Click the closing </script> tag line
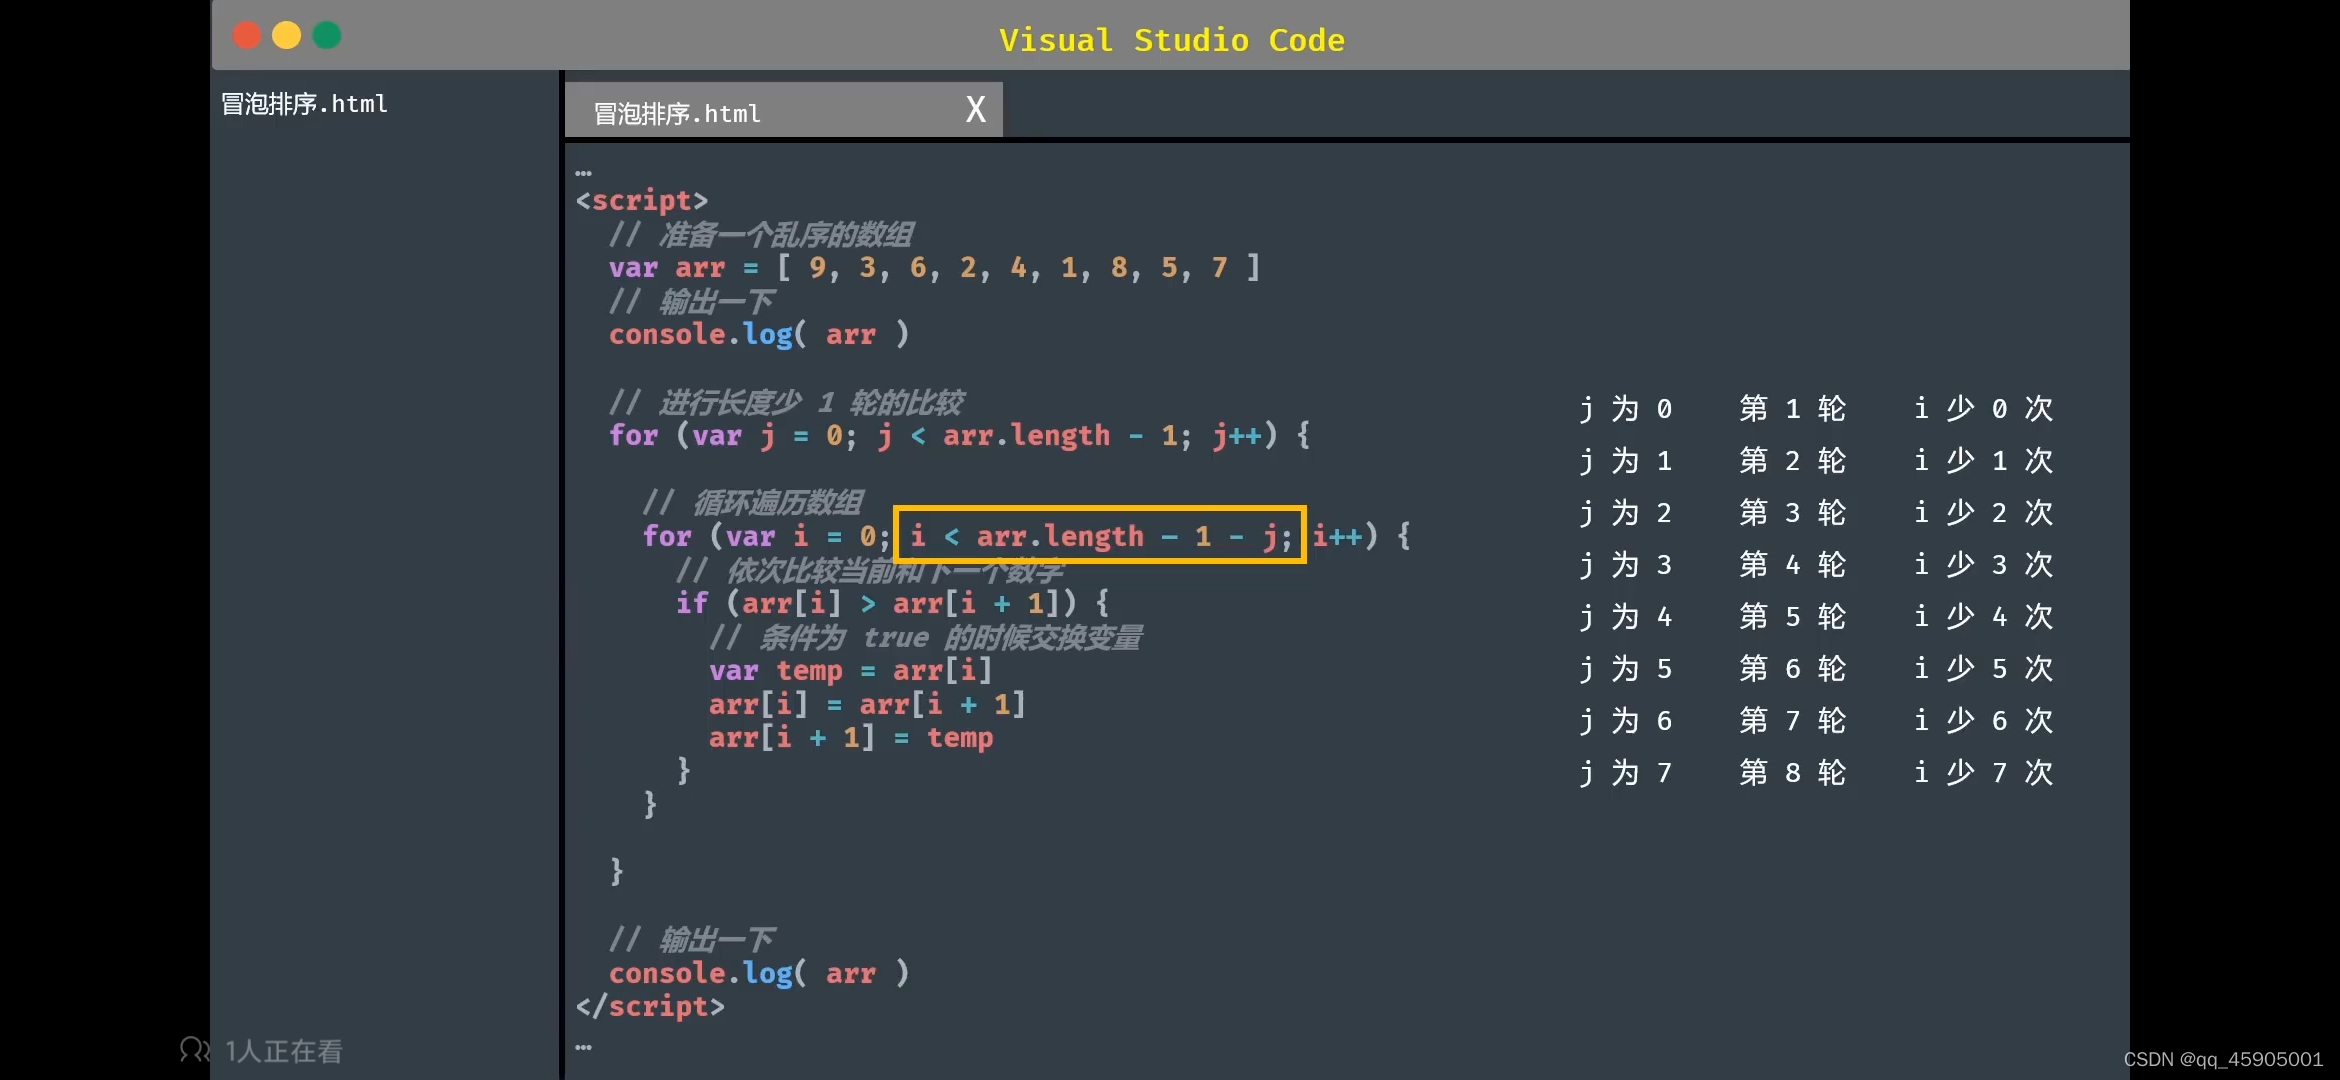The width and height of the screenshot is (2340, 1080). pos(650,1006)
